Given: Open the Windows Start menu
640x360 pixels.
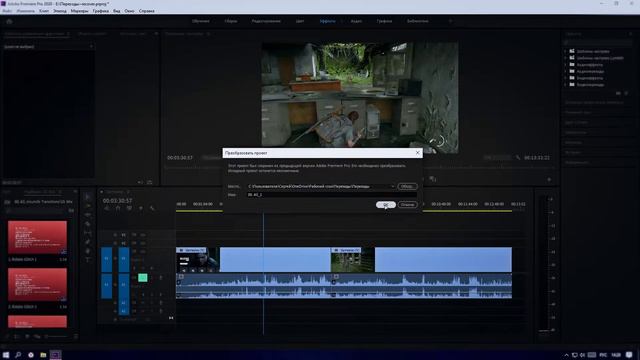Looking at the screenshot, I should [6, 355].
